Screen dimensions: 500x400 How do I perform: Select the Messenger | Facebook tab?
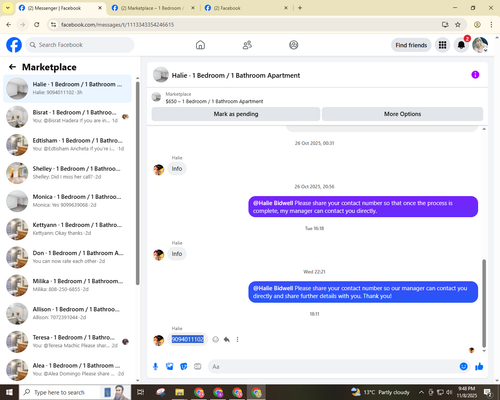click(x=60, y=8)
